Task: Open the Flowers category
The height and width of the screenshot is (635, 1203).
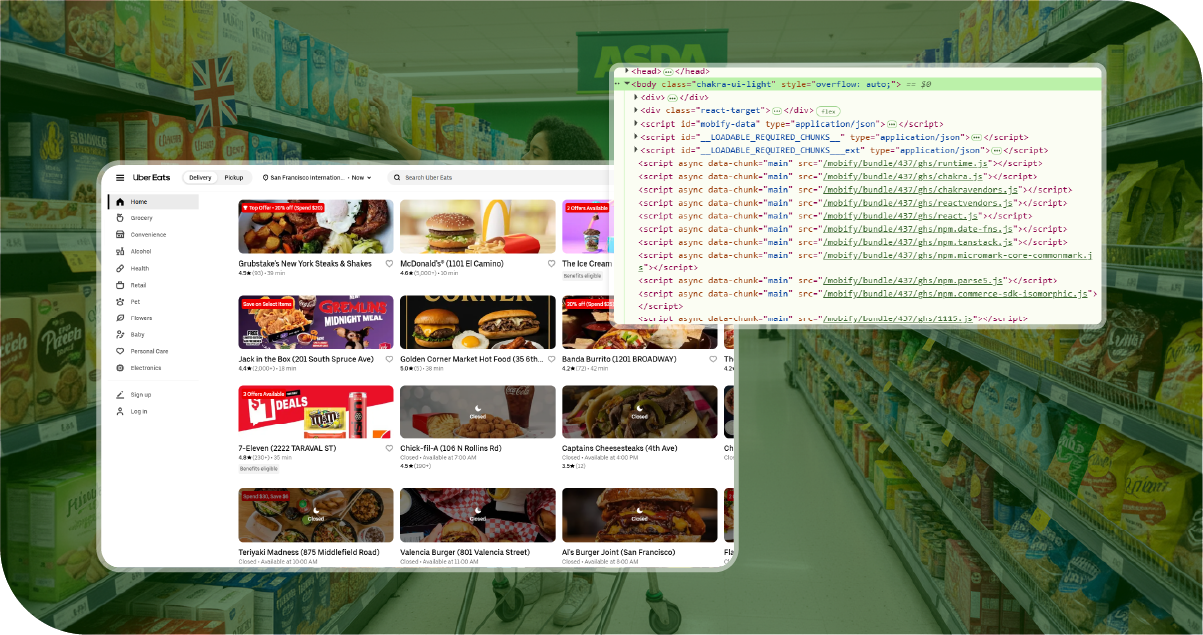Action: pyautogui.click(x=118, y=318)
